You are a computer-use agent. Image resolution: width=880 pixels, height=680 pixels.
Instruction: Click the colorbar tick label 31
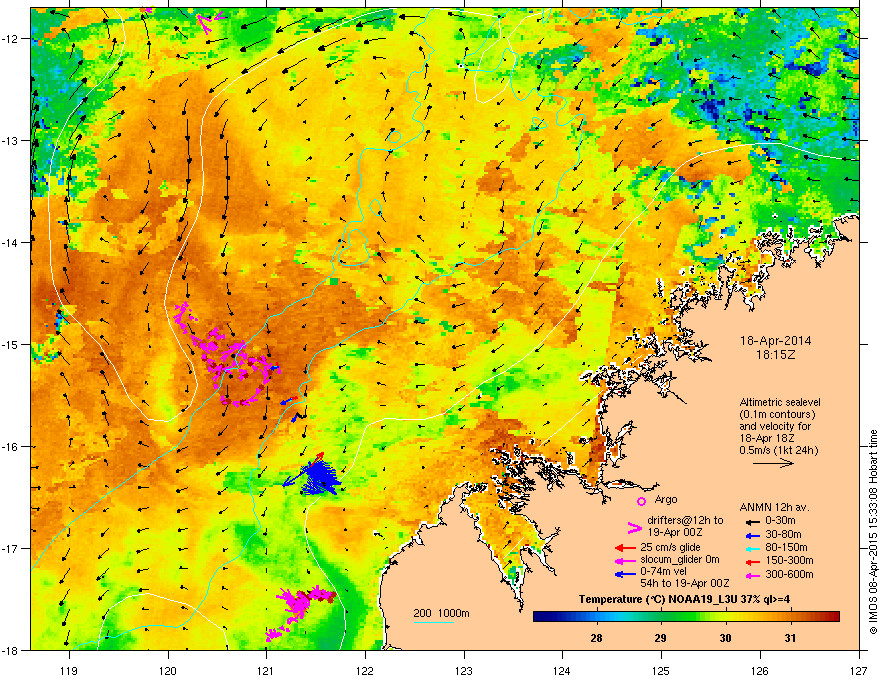[790, 638]
